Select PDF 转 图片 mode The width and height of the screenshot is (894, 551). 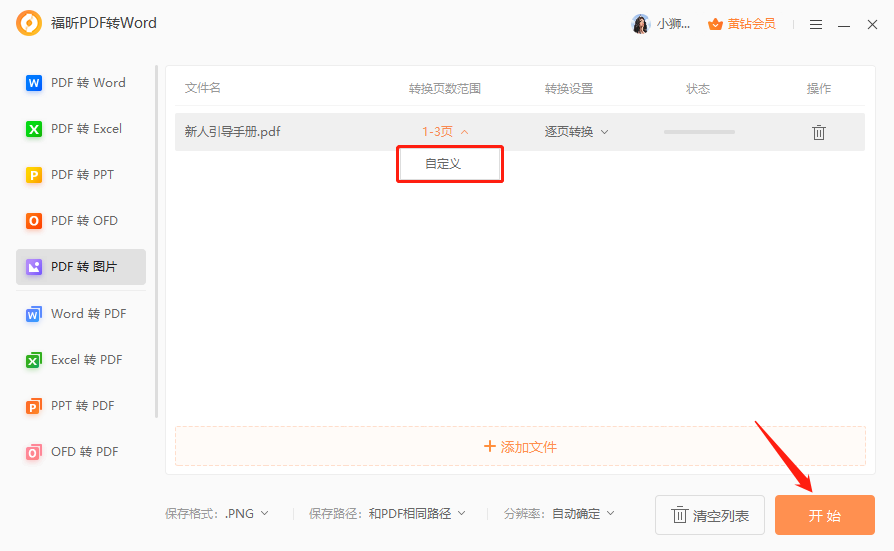click(x=81, y=267)
